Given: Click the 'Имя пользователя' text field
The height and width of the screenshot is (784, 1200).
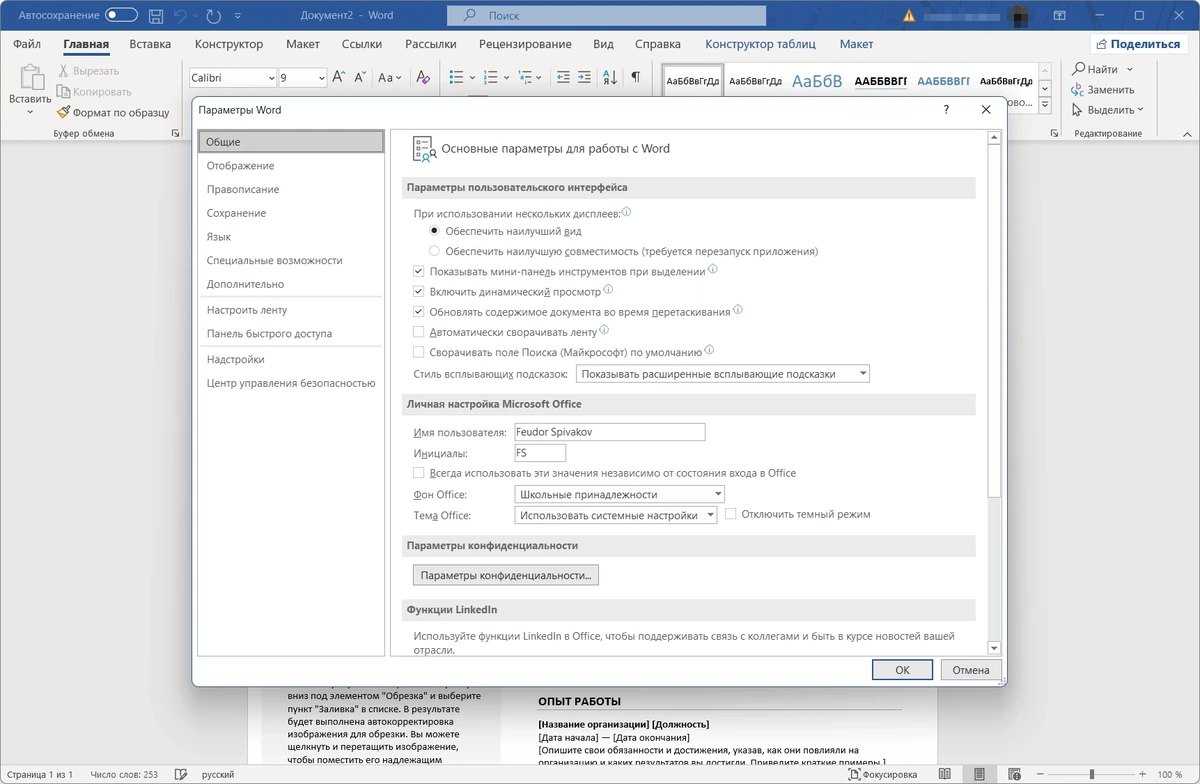Looking at the screenshot, I should (x=609, y=432).
